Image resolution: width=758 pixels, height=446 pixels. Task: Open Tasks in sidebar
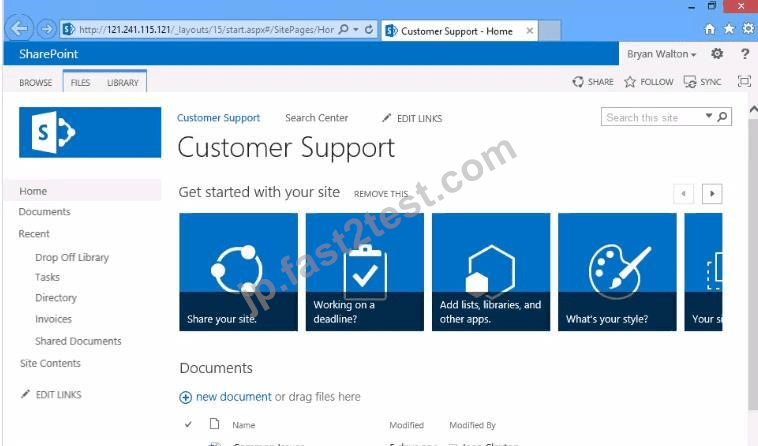pyautogui.click(x=47, y=277)
